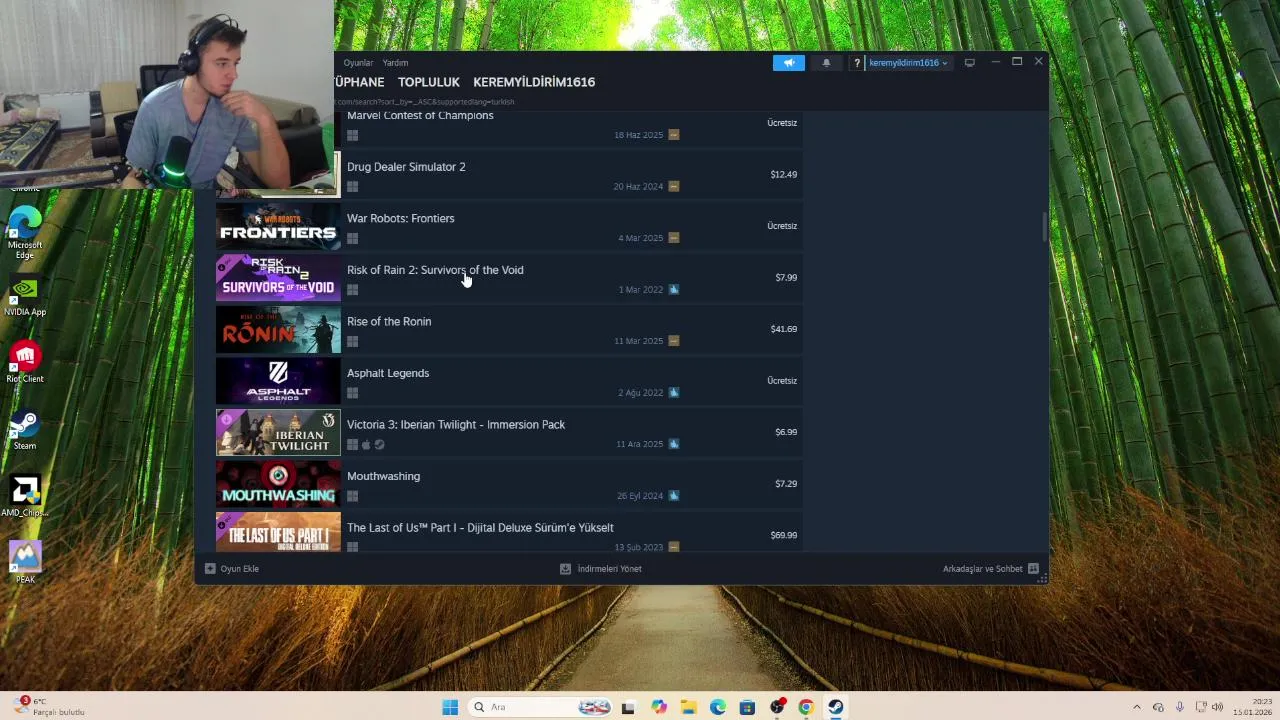Click Survivors of the Void thumbnail
The image size is (1280, 720).
278,278
